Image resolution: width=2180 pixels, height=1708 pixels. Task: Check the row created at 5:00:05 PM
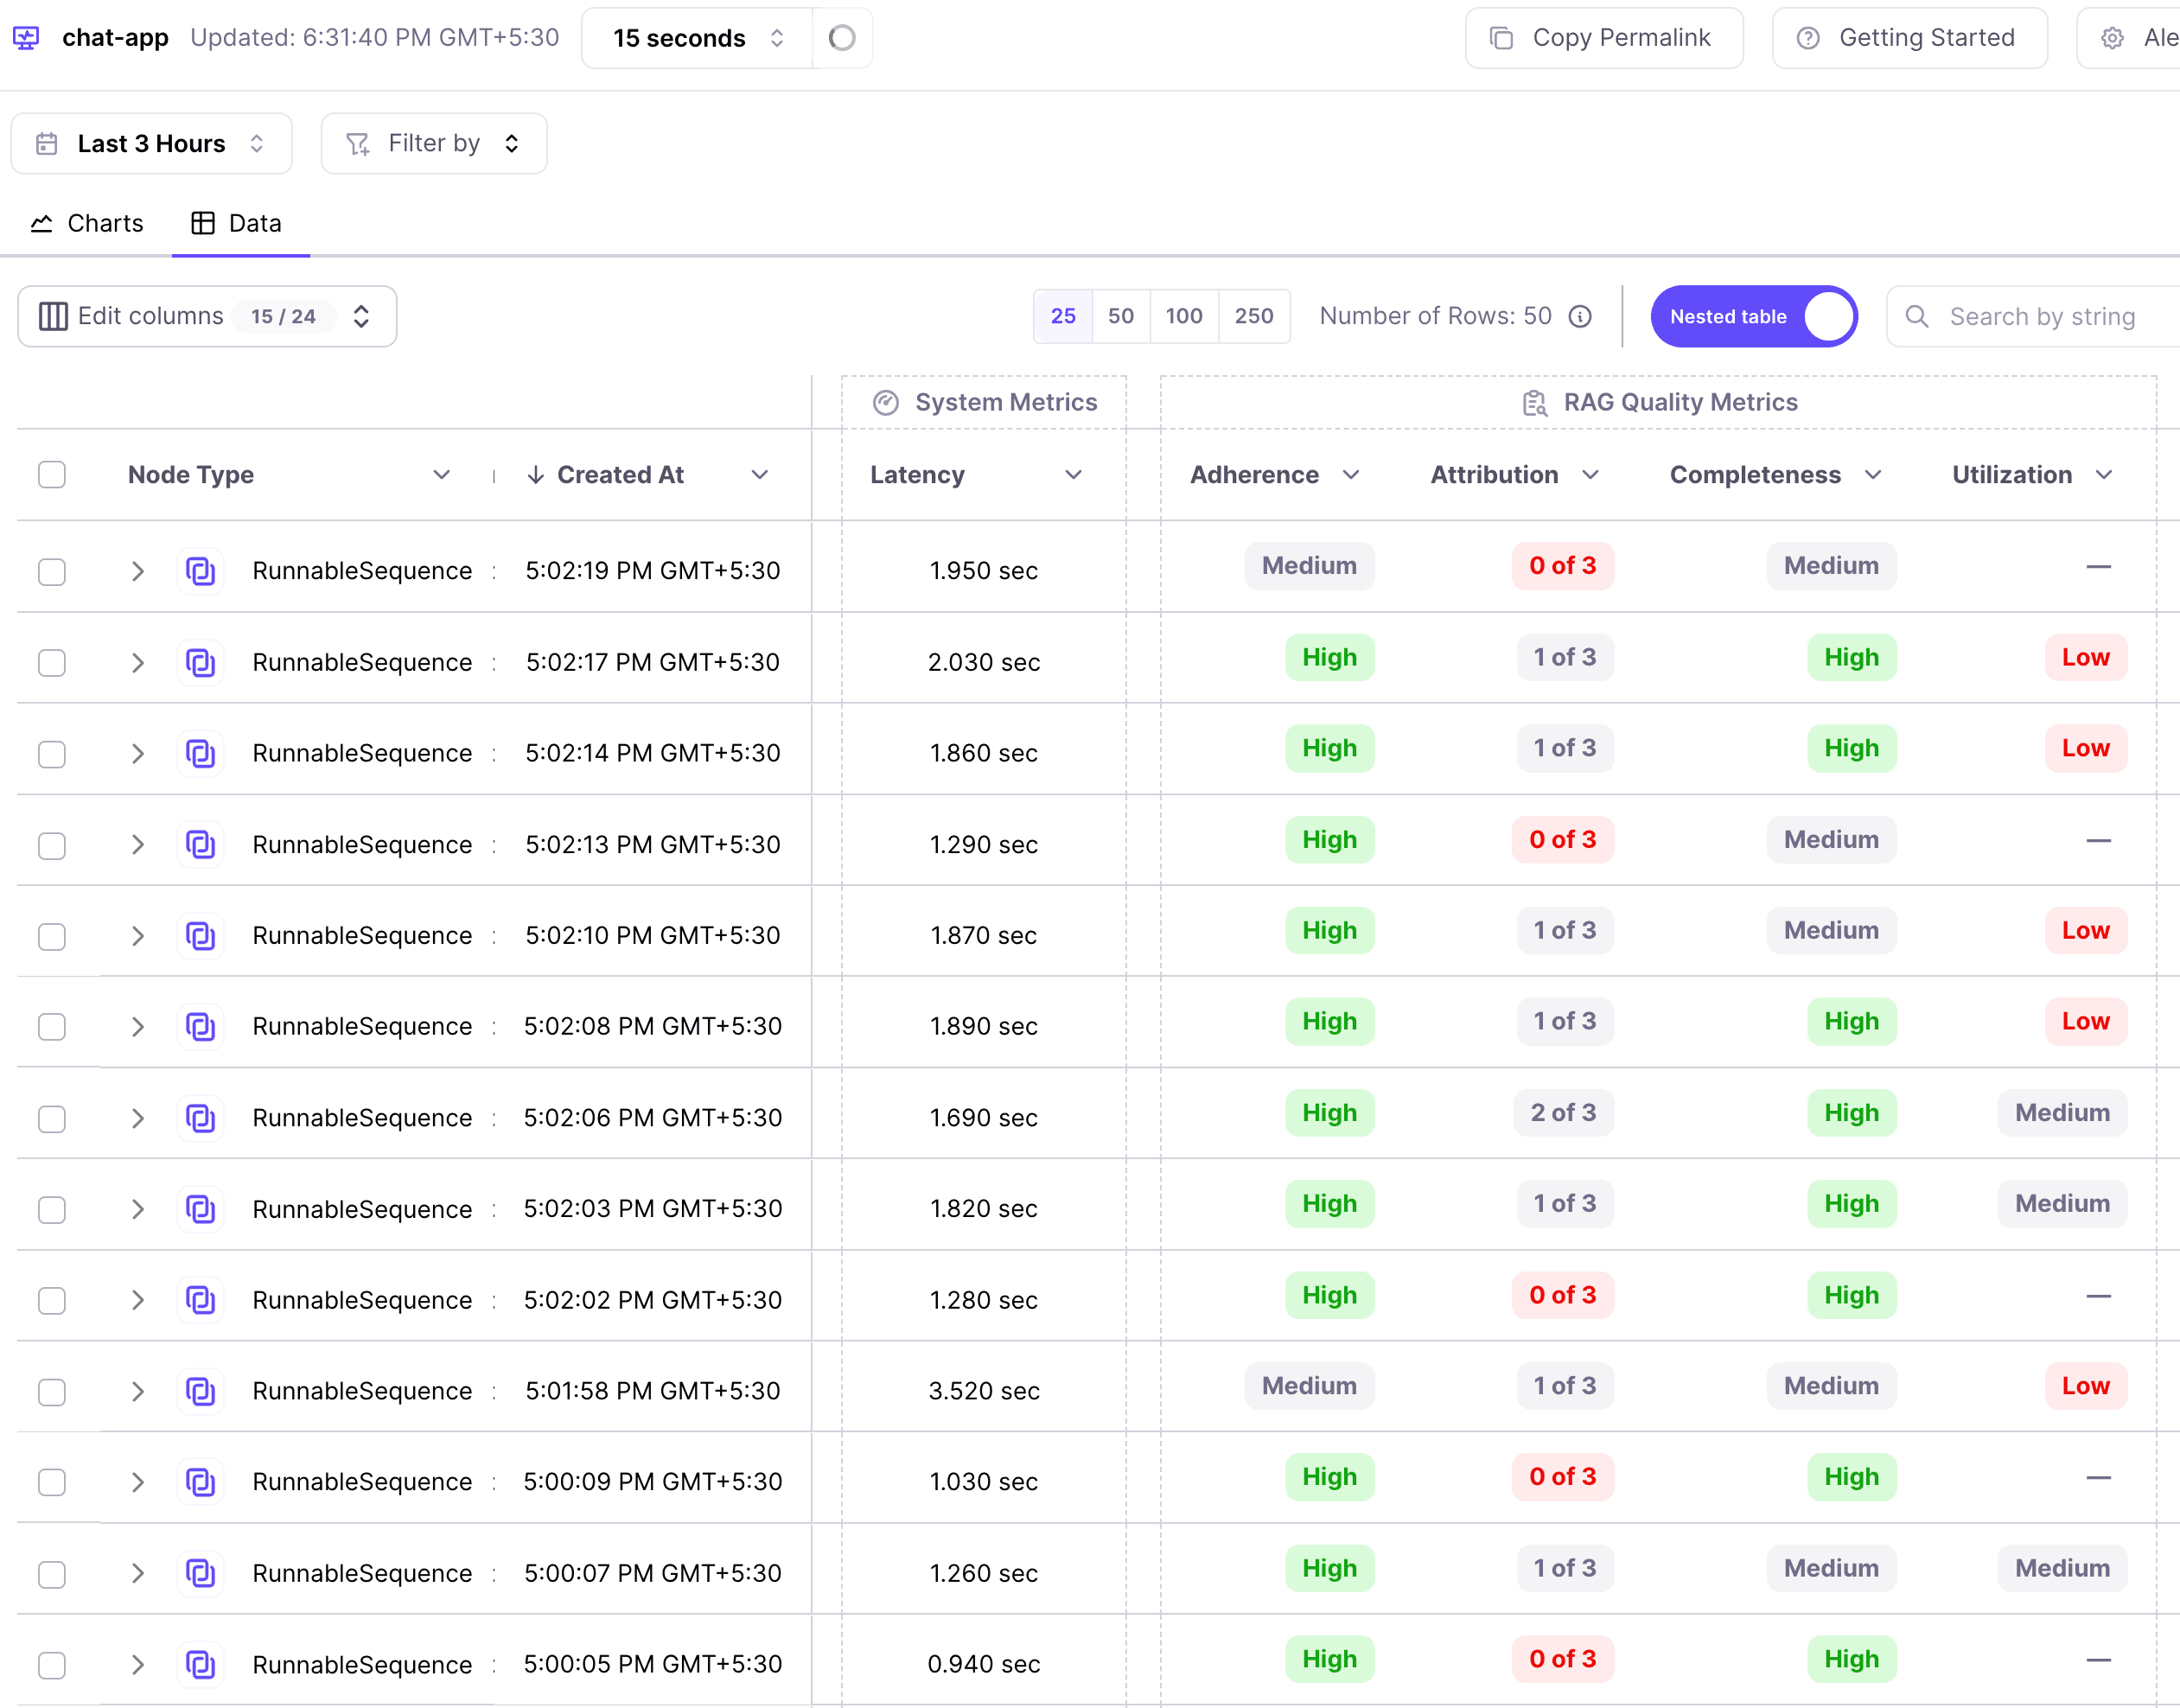(x=52, y=1665)
